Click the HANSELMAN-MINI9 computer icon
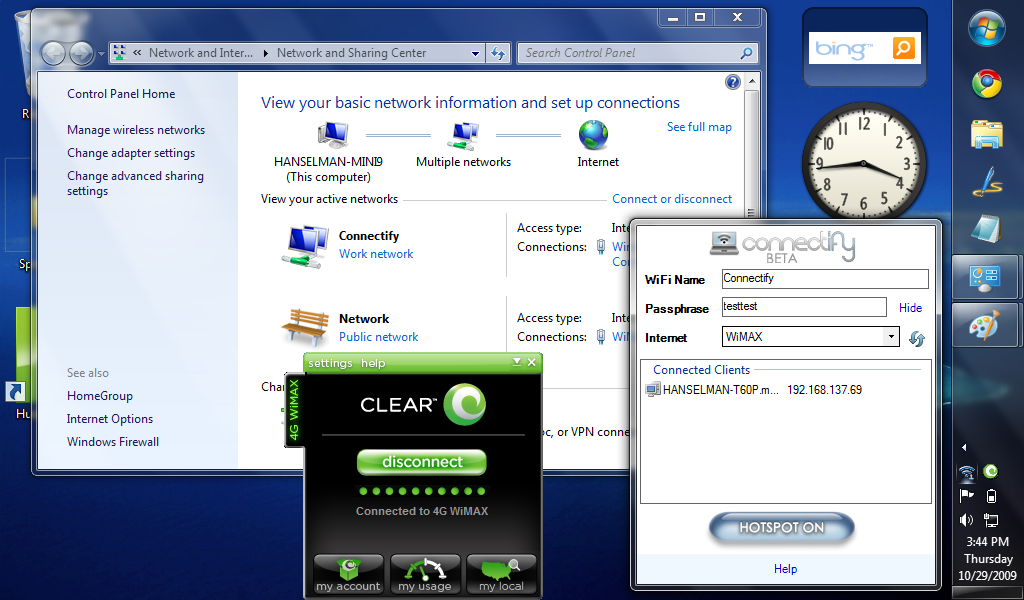 pyautogui.click(x=333, y=136)
